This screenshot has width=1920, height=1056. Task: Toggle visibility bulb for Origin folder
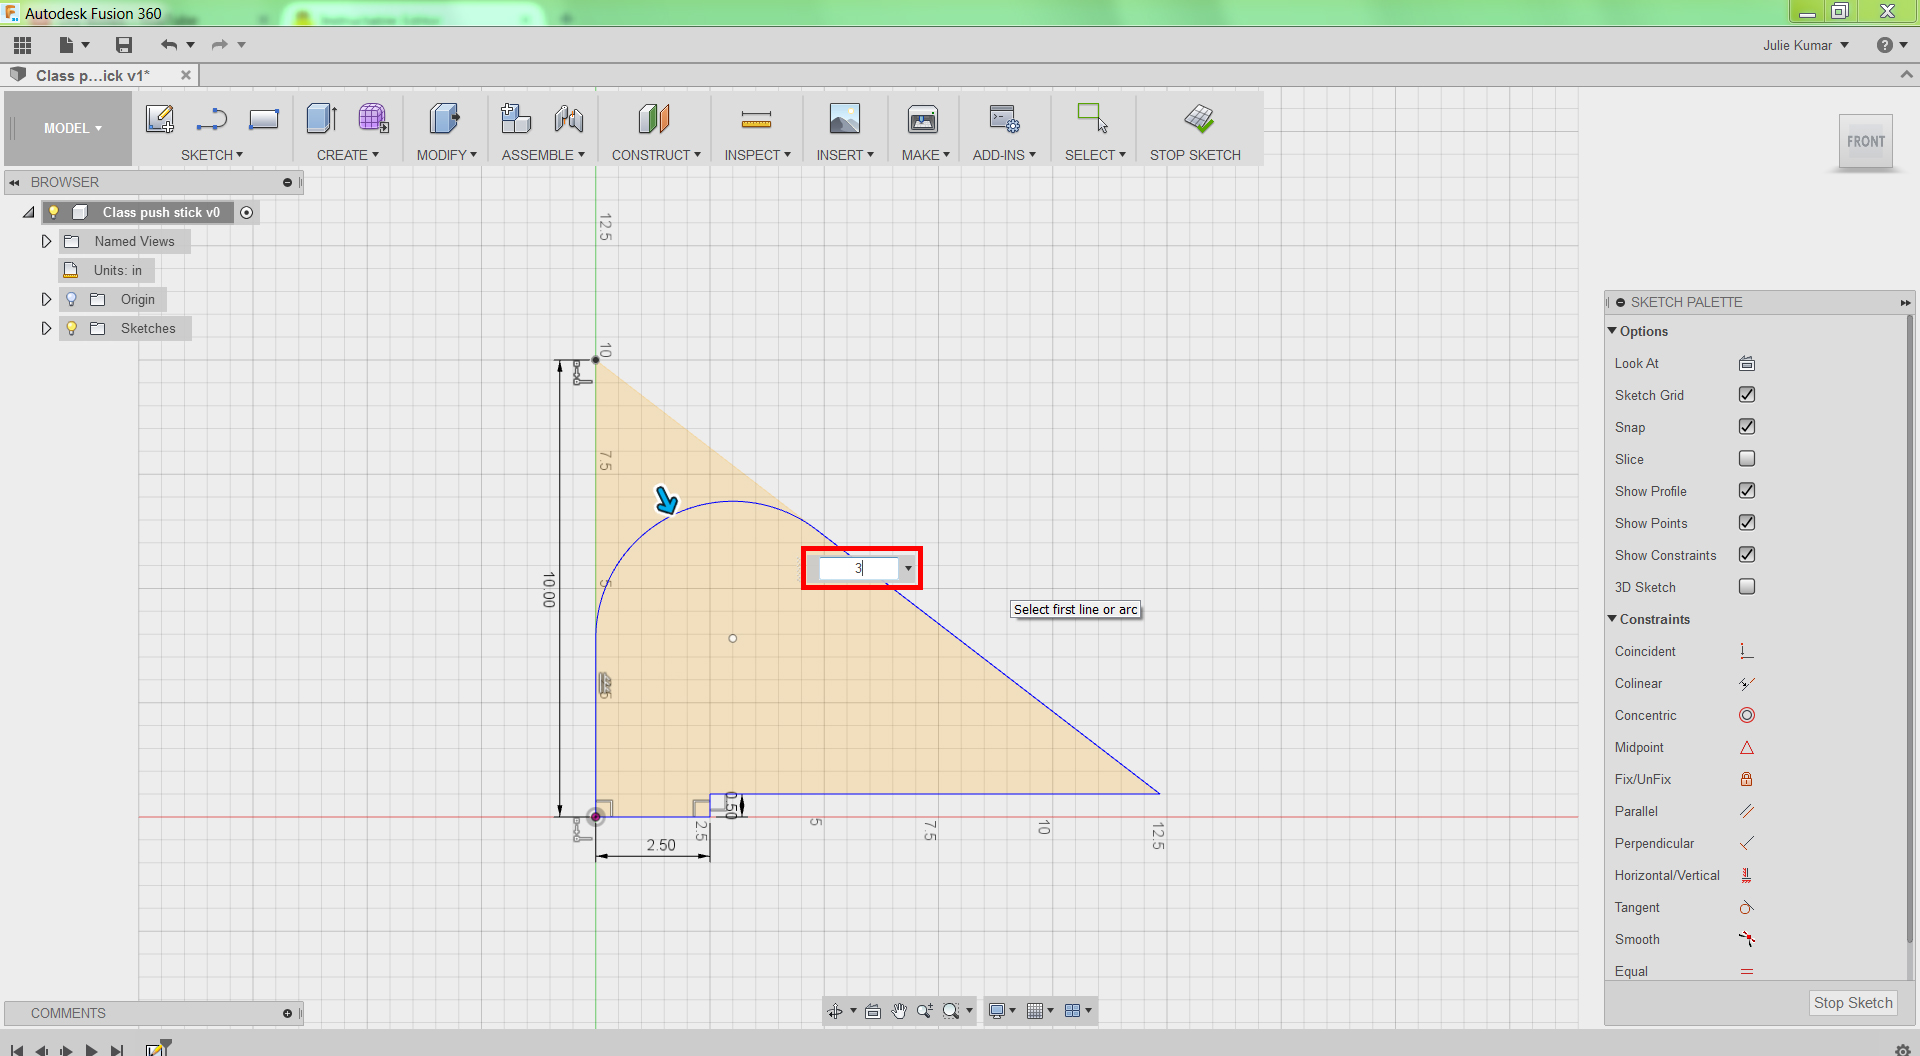(71, 299)
